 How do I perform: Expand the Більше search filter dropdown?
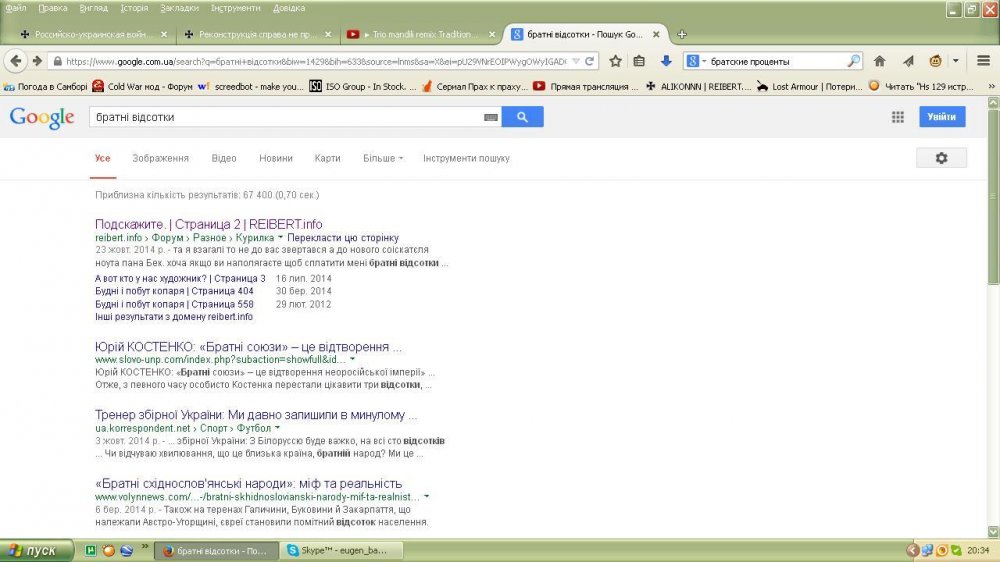(x=383, y=158)
